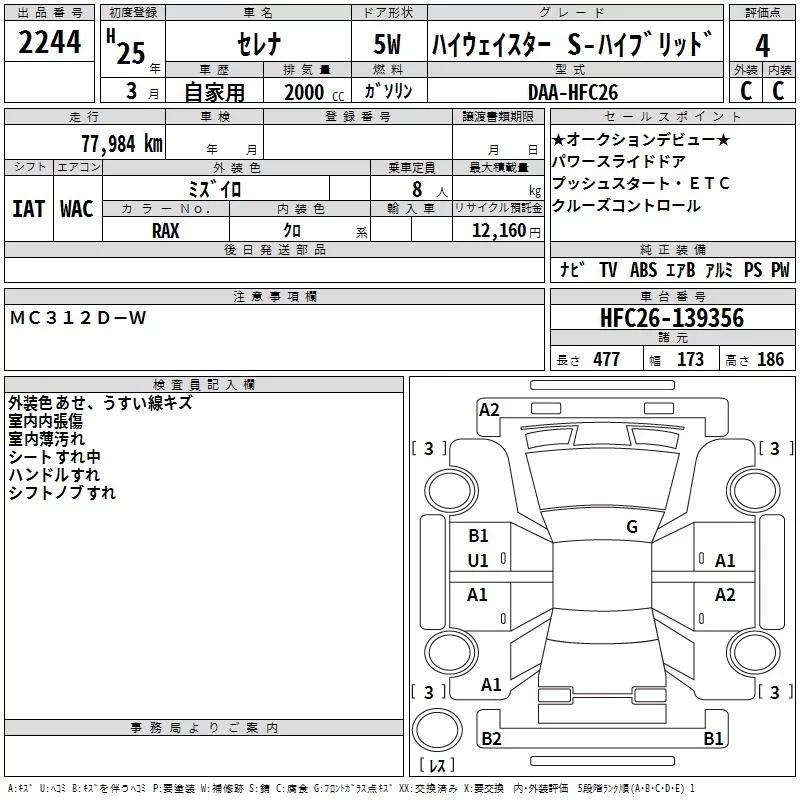Click the セールスポイント header

tap(672, 116)
